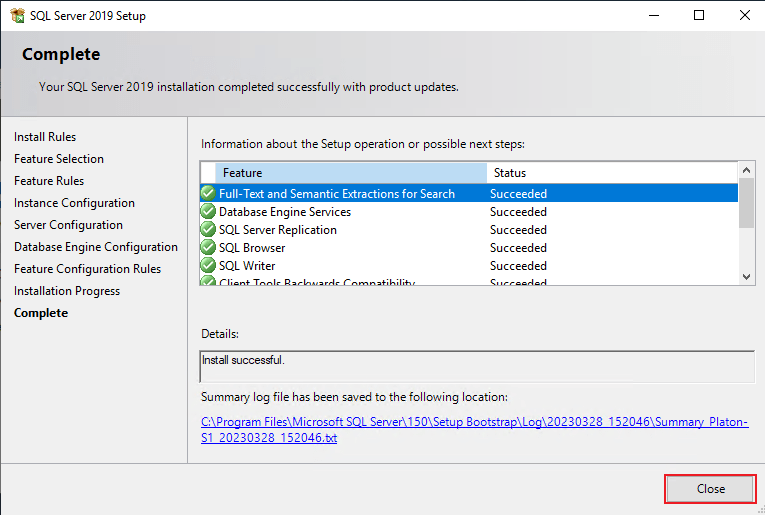
Task: Click green check icon beside SQL Server Replication
Action: [208, 230]
